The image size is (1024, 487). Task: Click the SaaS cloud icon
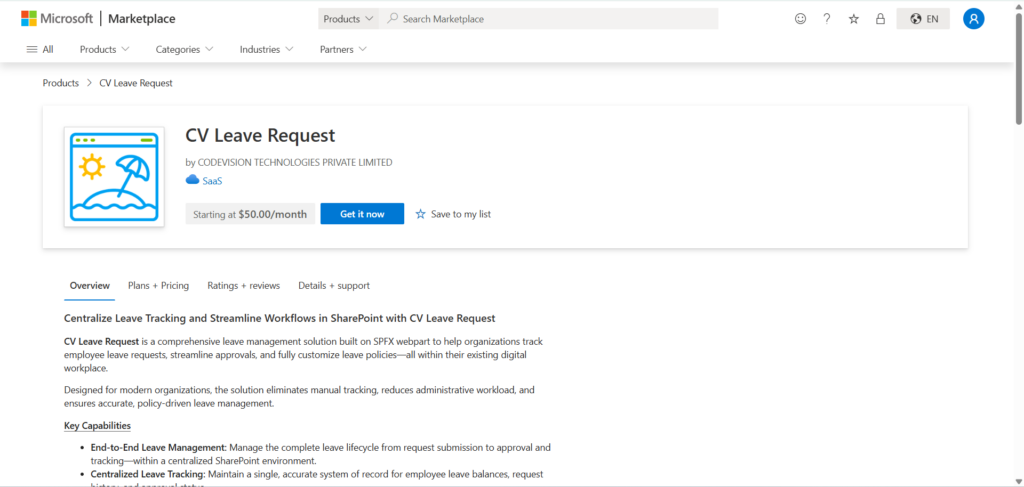pos(192,180)
